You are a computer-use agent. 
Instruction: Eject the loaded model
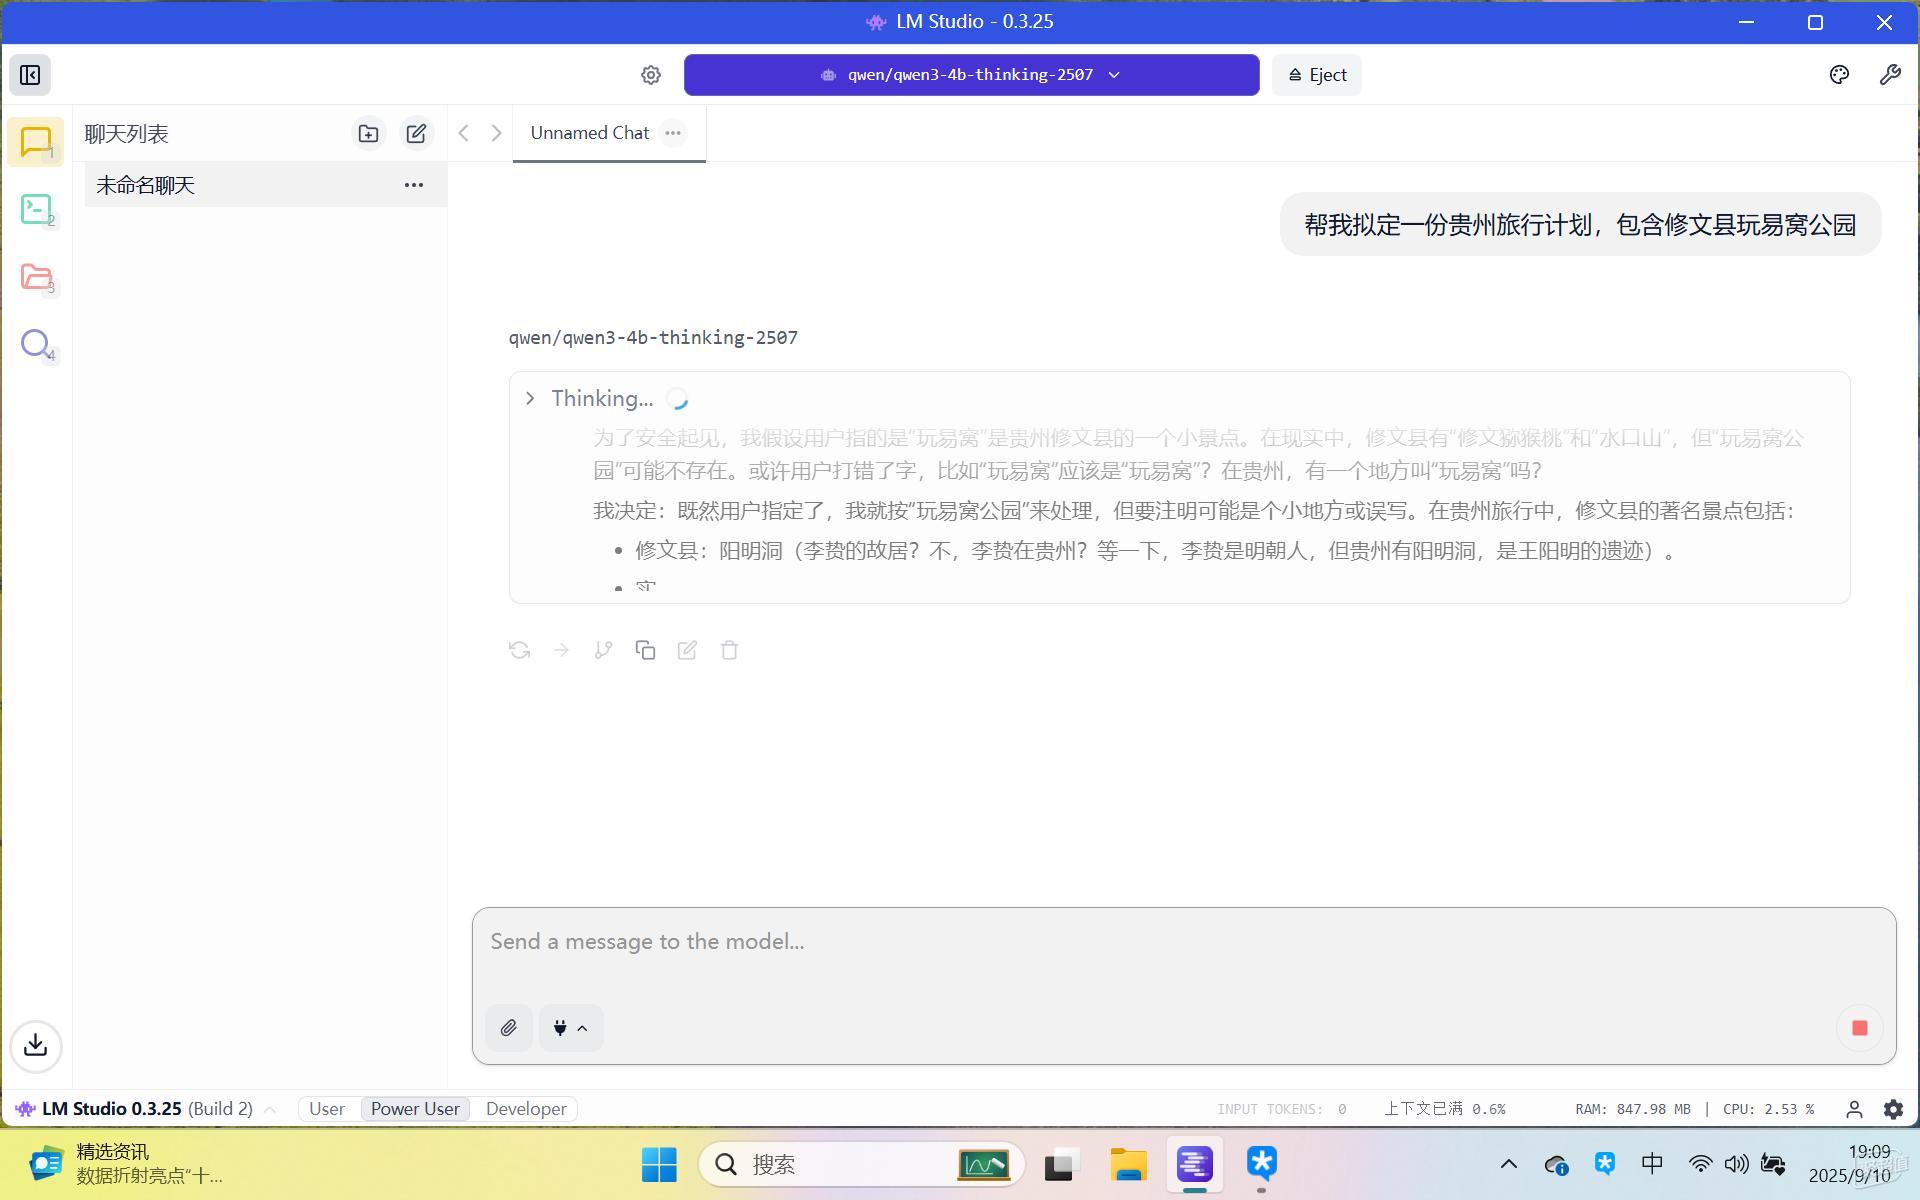pos(1316,75)
